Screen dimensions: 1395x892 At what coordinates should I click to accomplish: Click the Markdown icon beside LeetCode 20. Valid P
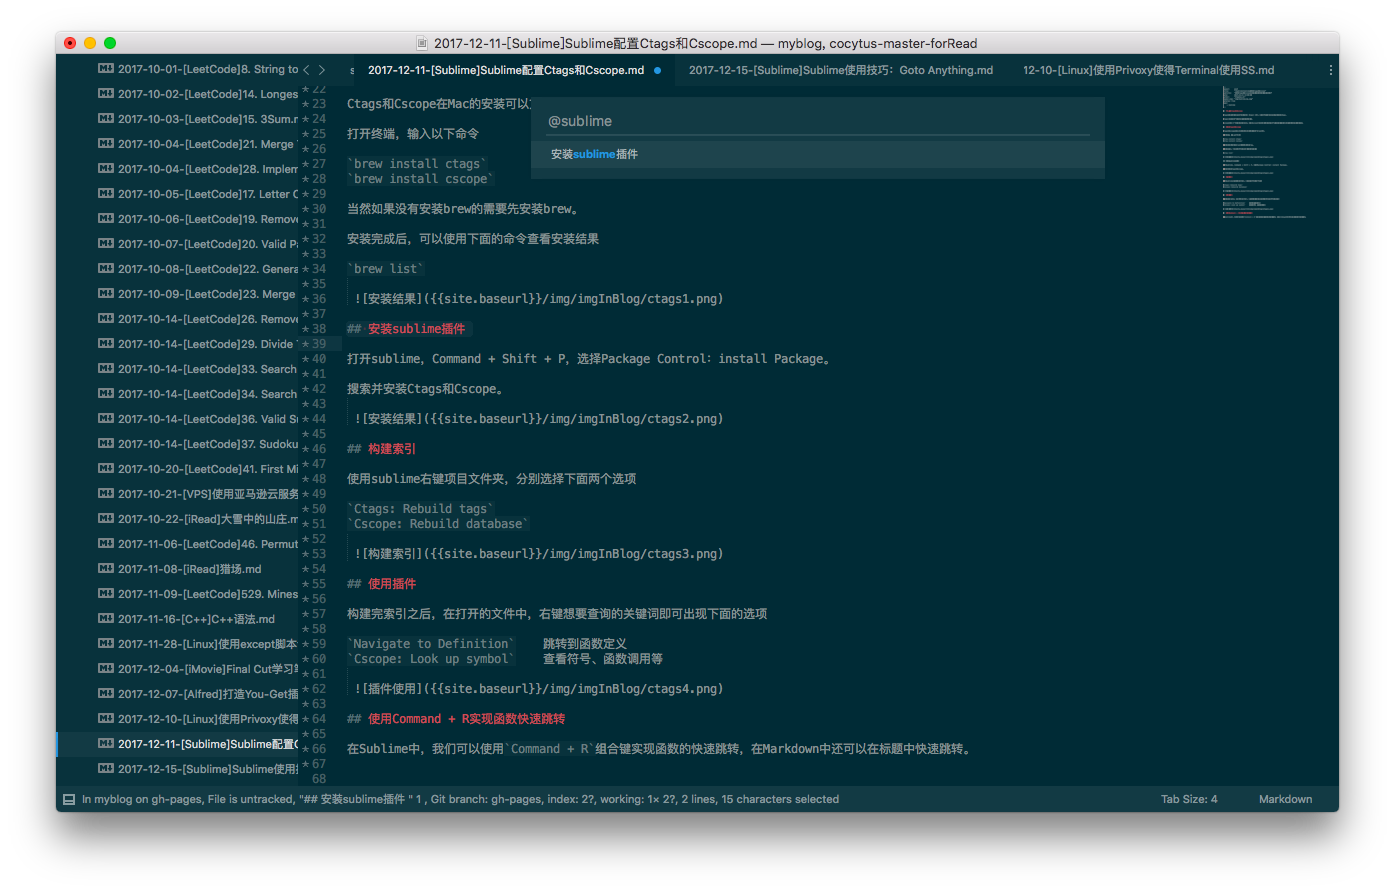tap(105, 244)
